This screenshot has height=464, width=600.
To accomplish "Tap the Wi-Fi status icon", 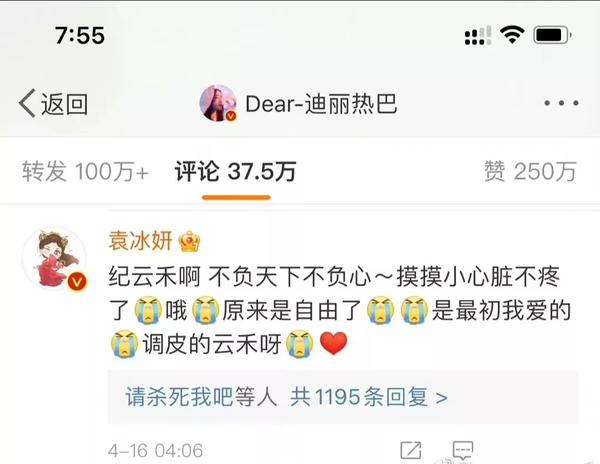I will click(x=512, y=35).
